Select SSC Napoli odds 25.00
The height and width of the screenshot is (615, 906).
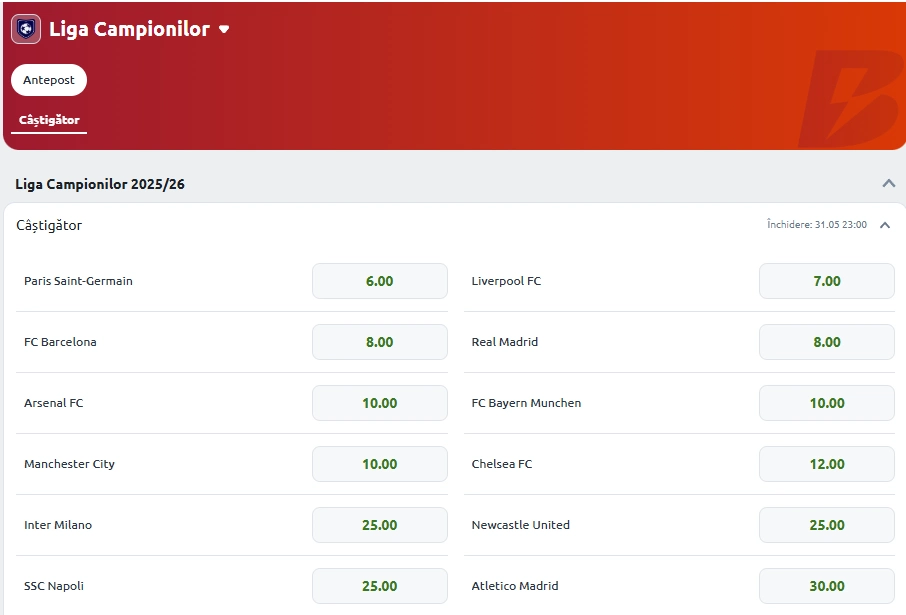click(380, 586)
